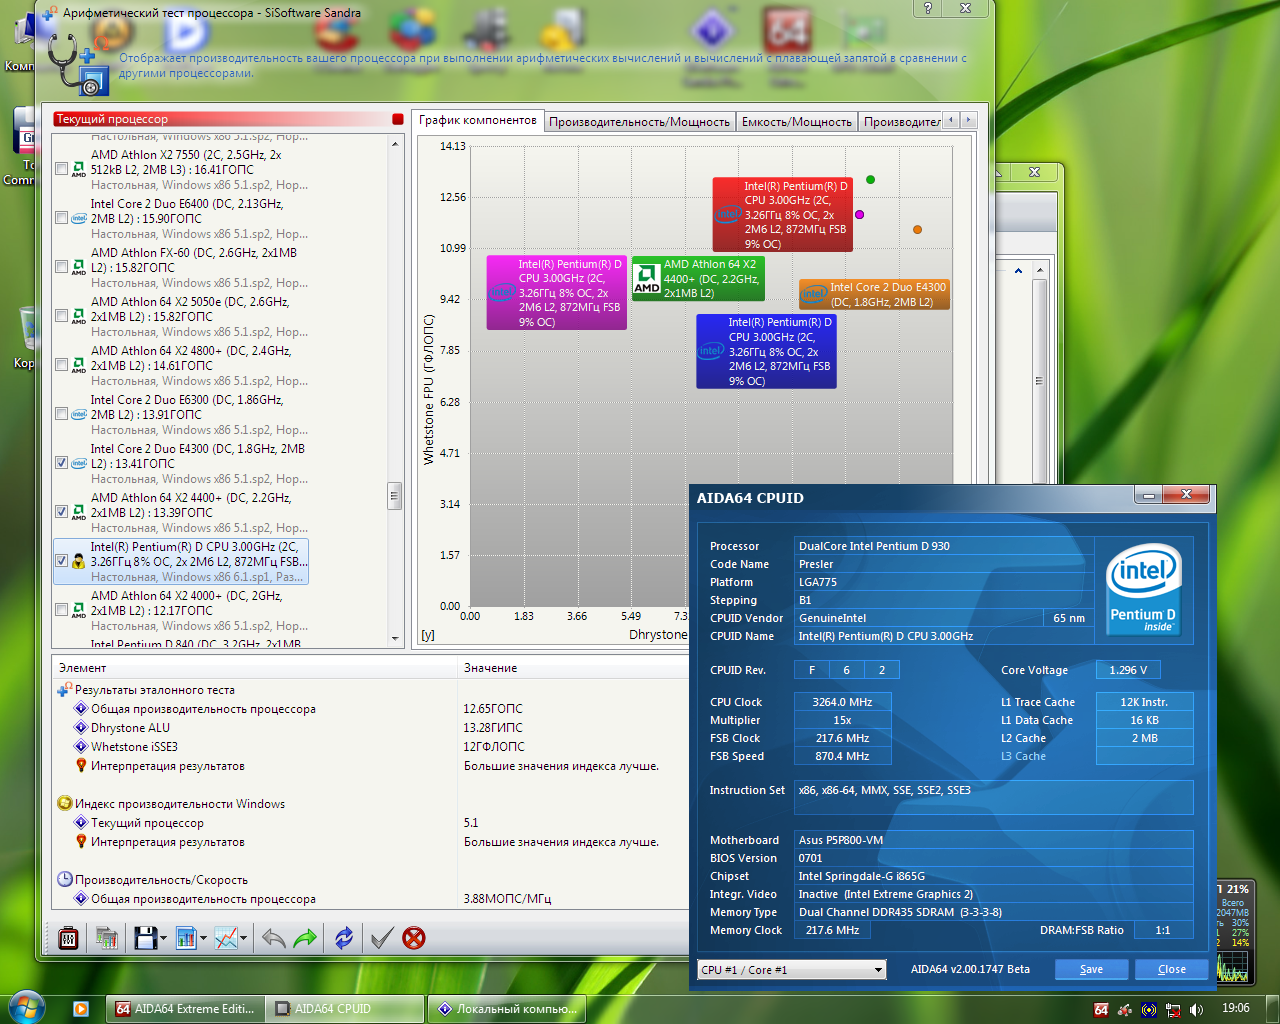Click the AIDA64 tray icon
The width and height of the screenshot is (1280, 1024).
click(x=1101, y=1009)
